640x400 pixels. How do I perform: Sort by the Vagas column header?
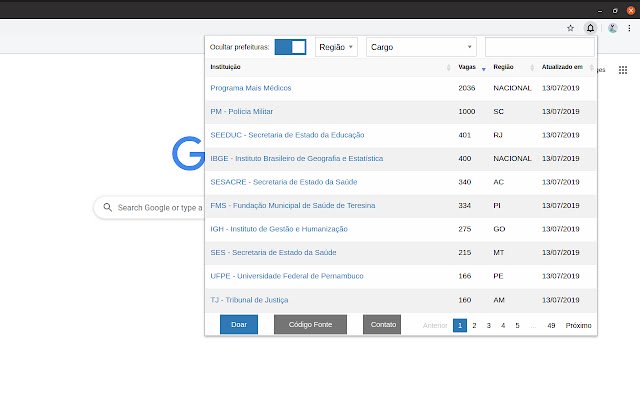(x=467, y=67)
